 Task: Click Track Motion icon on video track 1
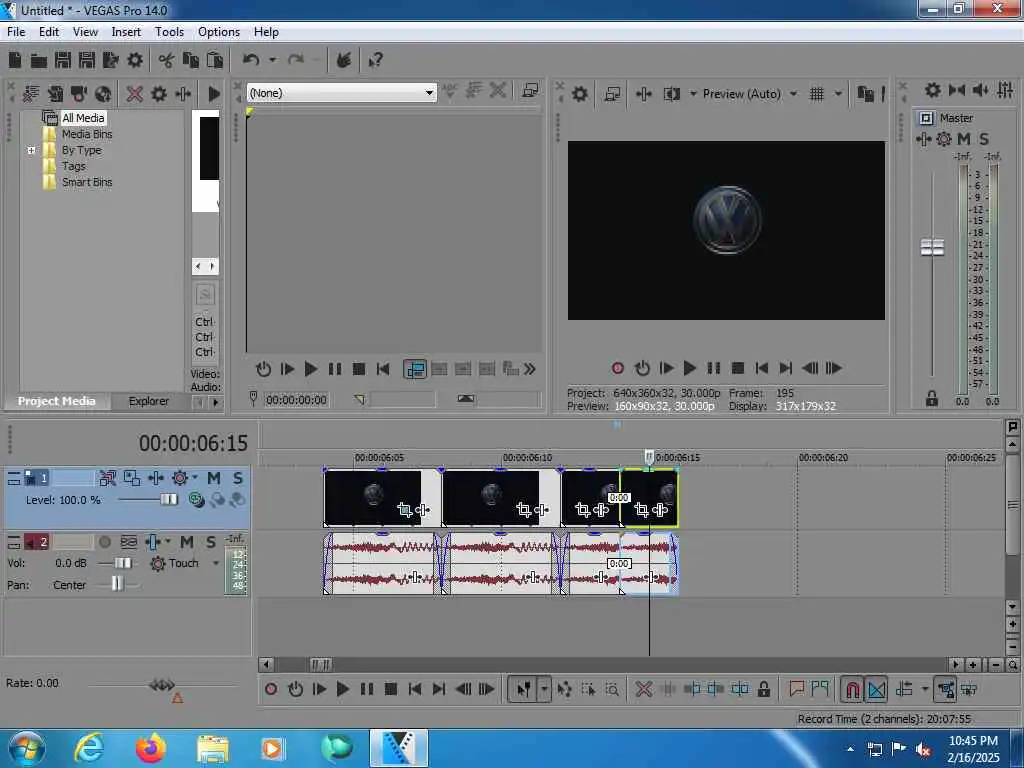131,478
